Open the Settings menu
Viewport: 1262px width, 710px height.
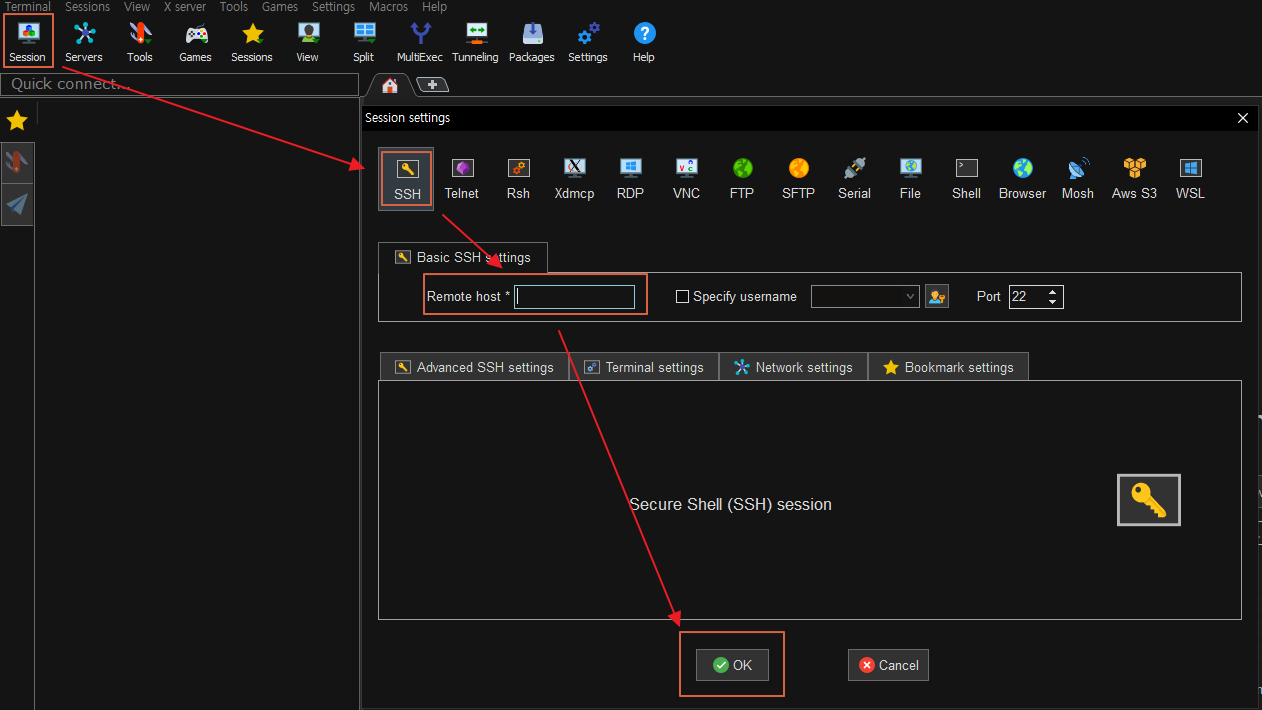tap(333, 7)
